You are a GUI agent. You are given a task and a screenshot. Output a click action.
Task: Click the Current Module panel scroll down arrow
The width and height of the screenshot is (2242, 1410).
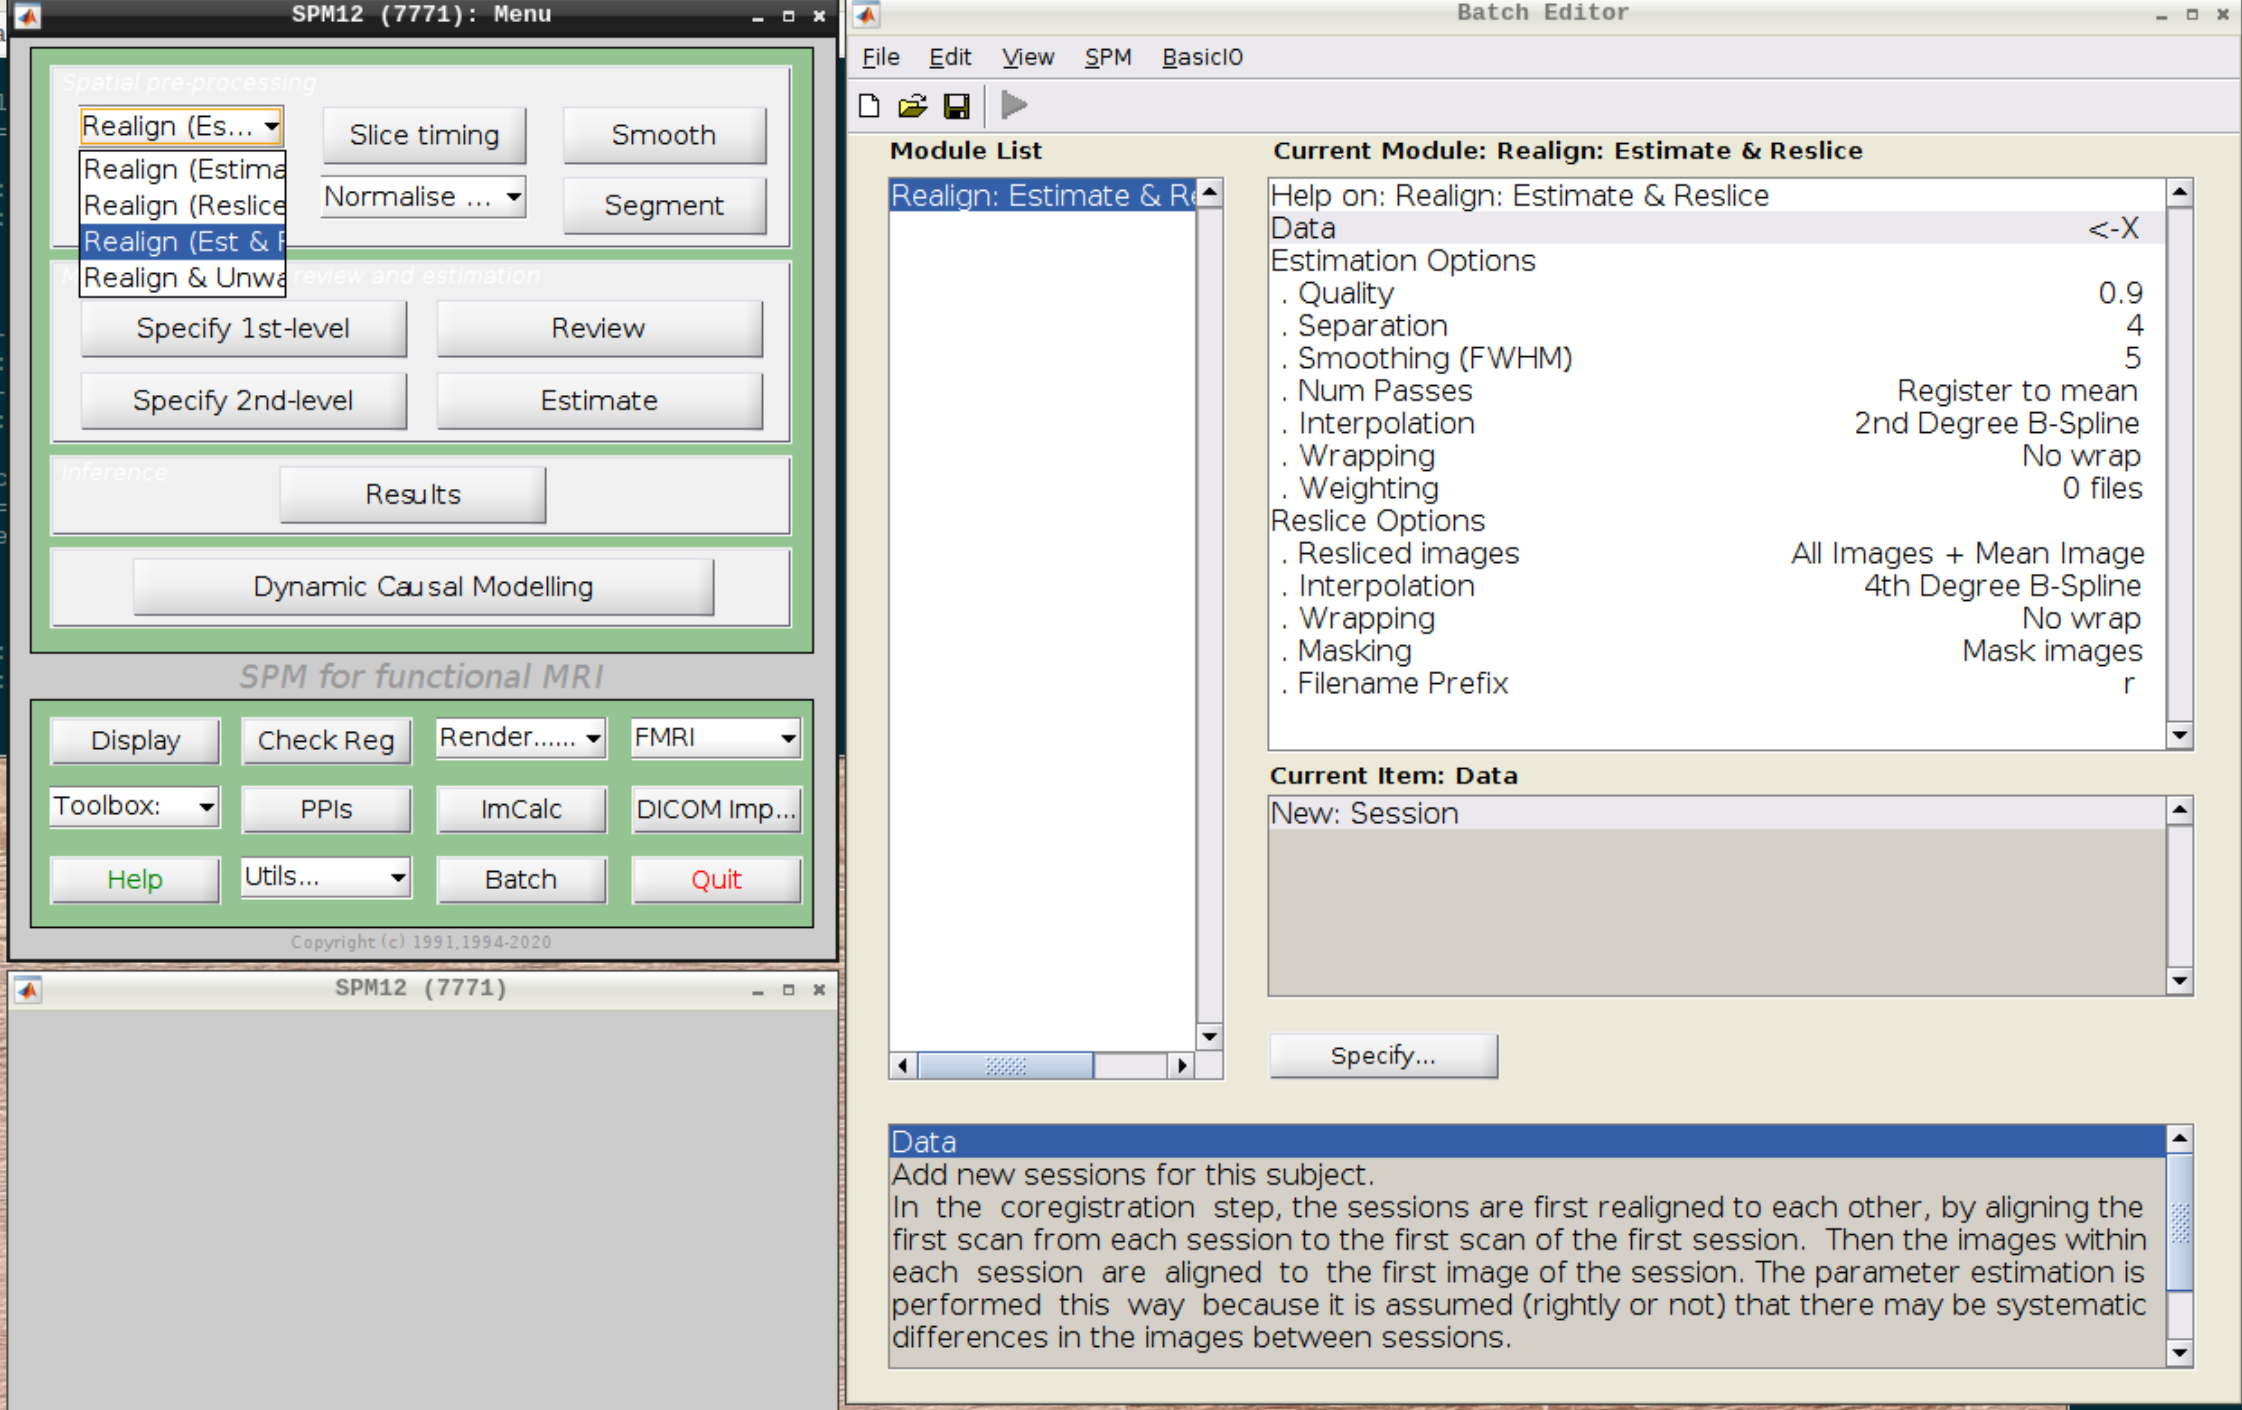pyautogui.click(x=2180, y=735)
